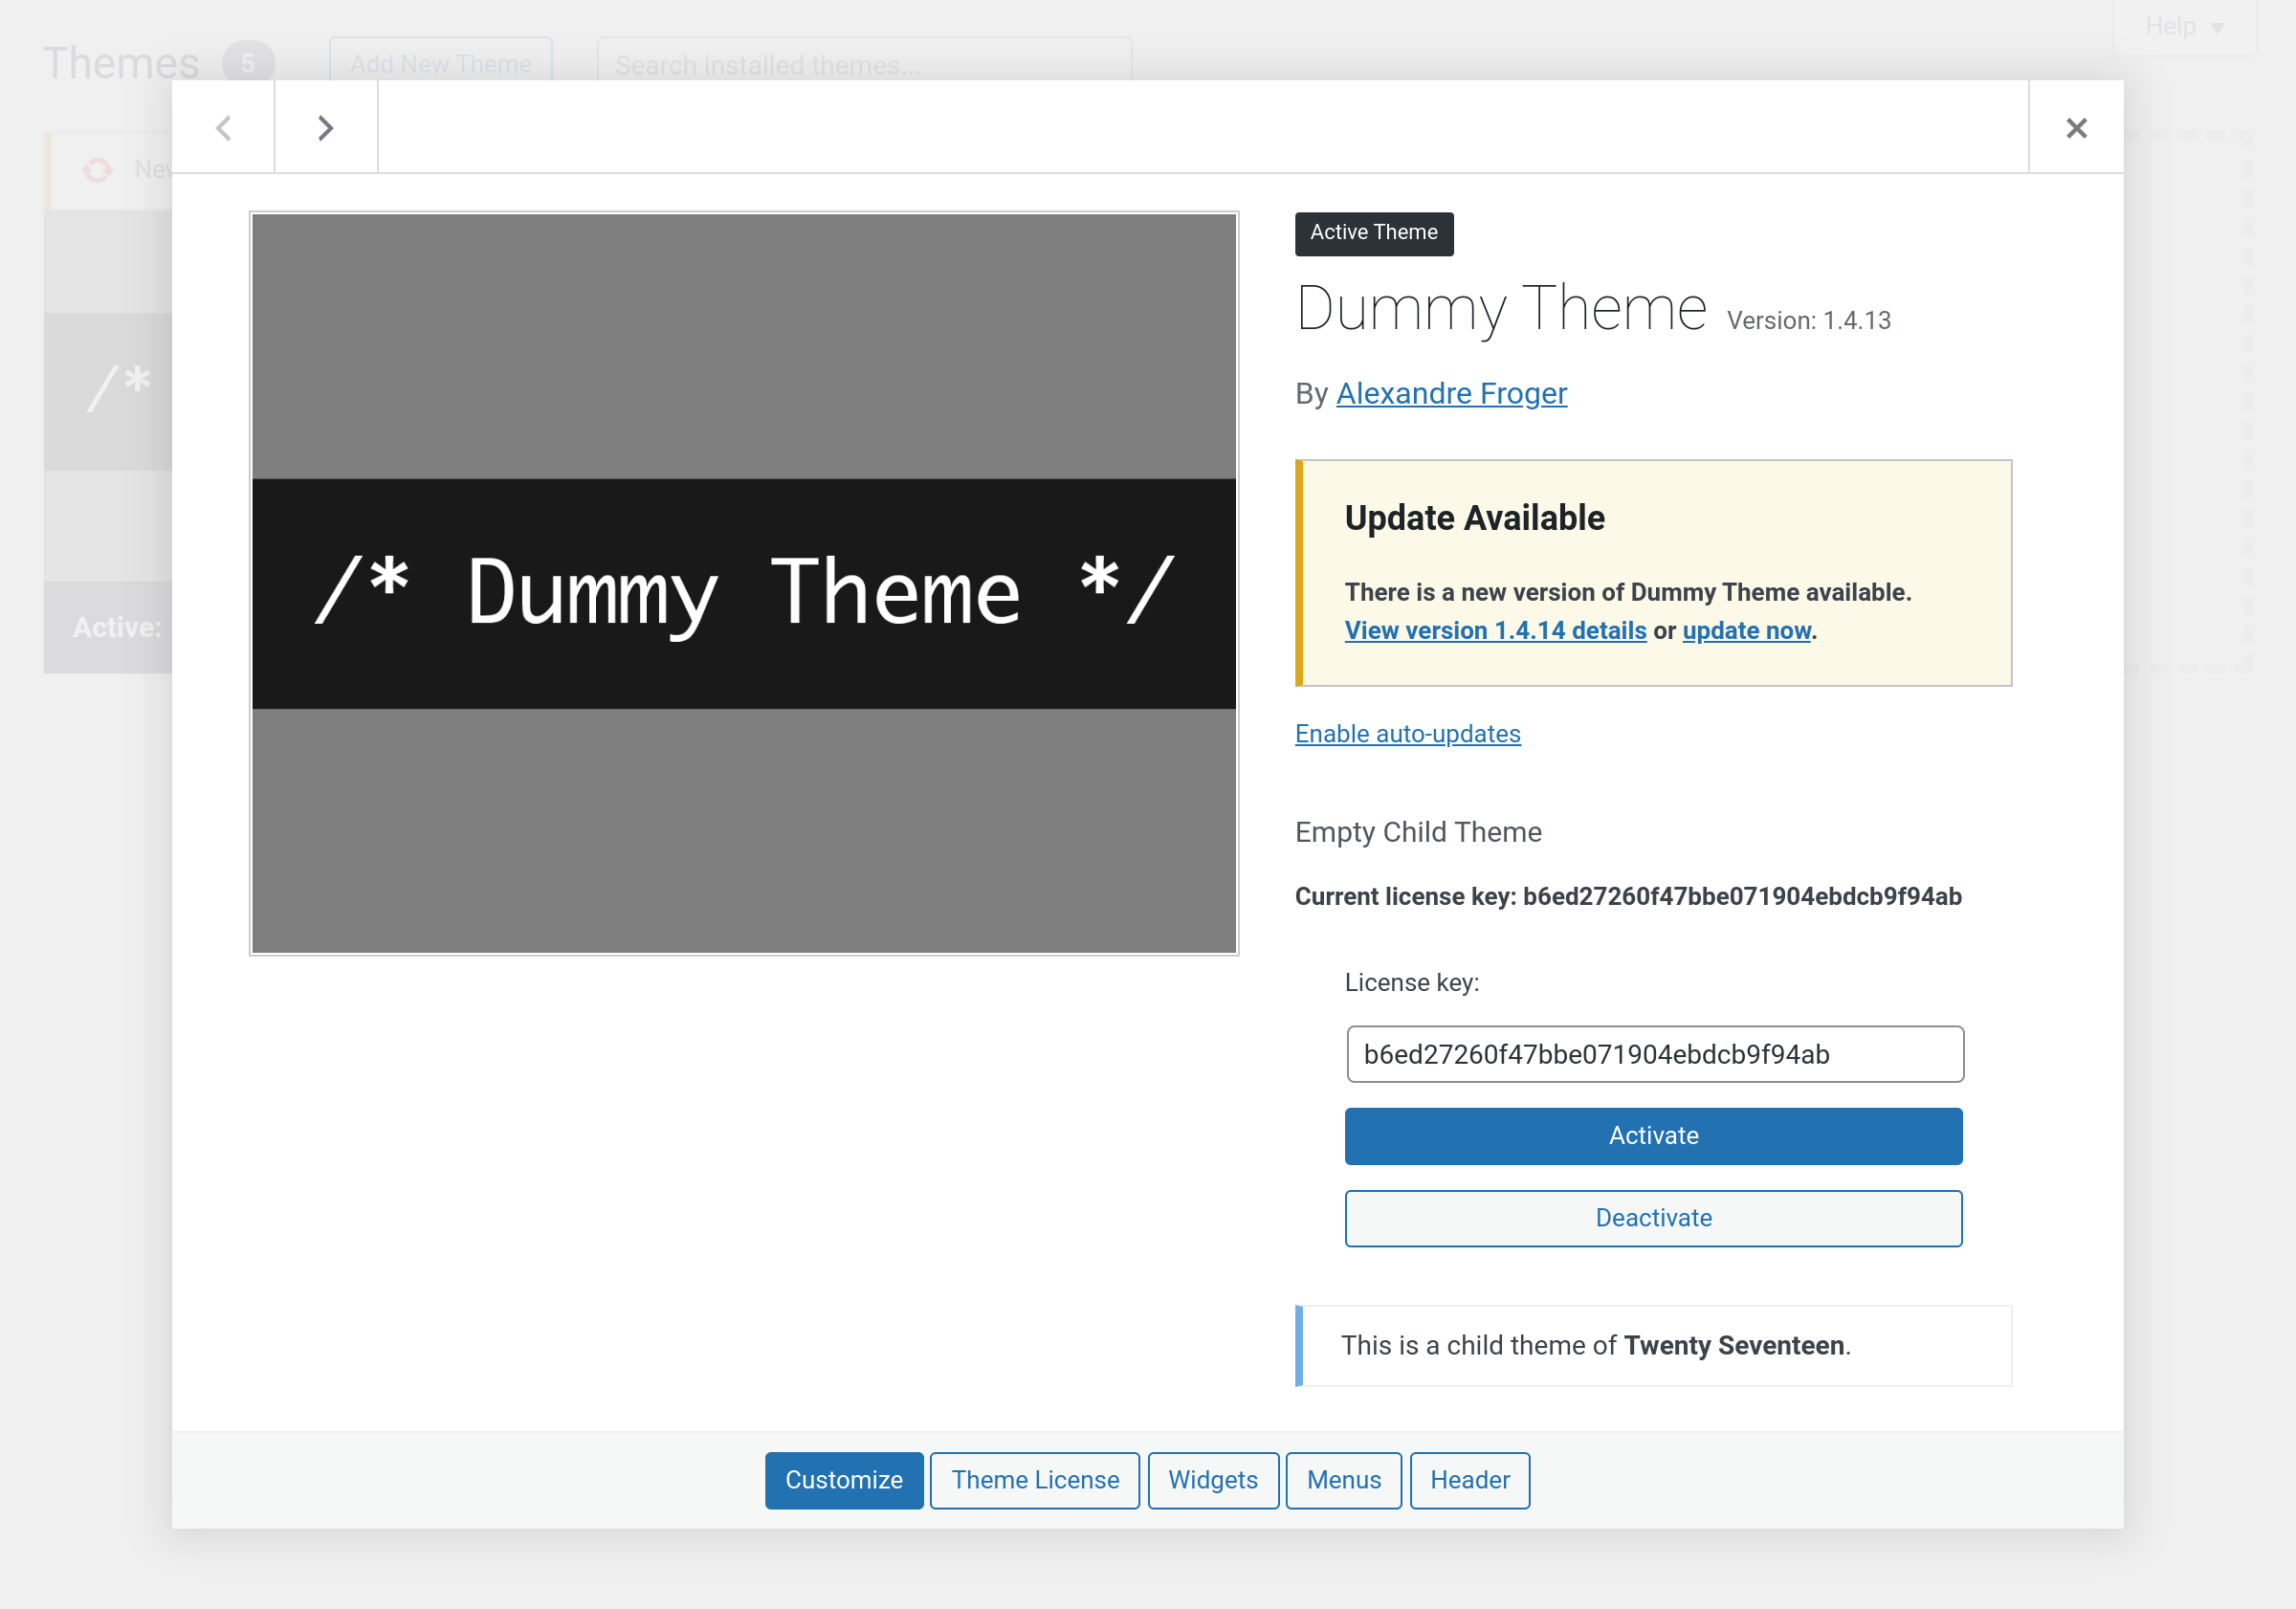Open the Customize screen
Viewport: 2296px width, 1609px height.
coord(843,1480)
